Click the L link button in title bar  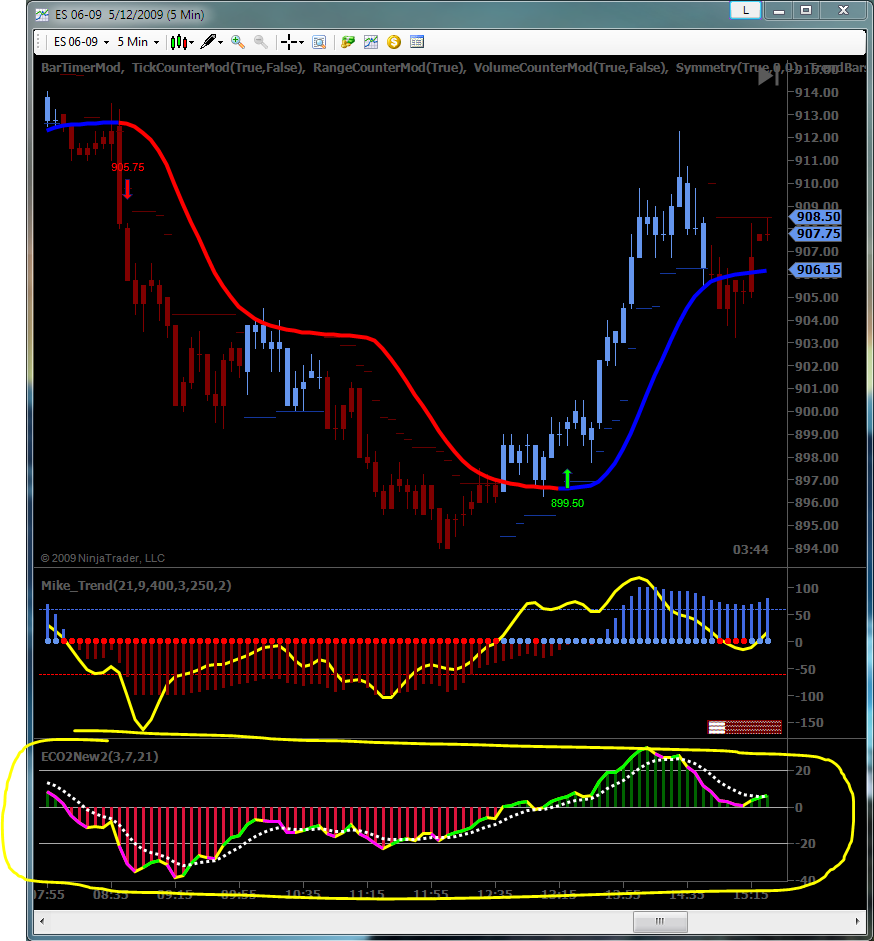point(746,10)
